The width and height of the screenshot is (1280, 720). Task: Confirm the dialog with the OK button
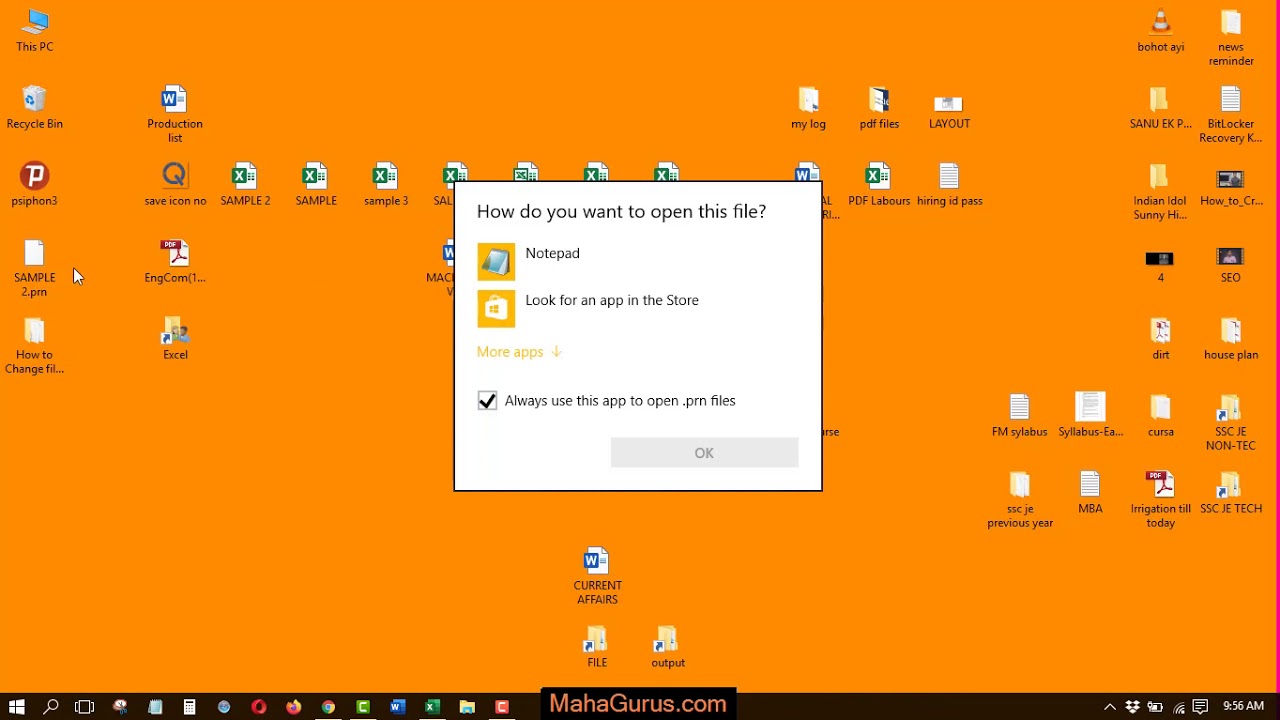click(704, 453)
